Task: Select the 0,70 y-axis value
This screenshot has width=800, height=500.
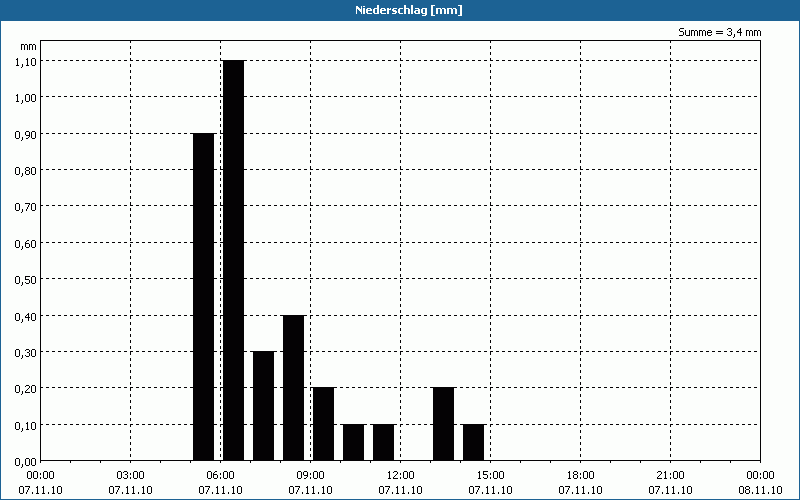Action: pyautogui.click(x=26, y=207)
